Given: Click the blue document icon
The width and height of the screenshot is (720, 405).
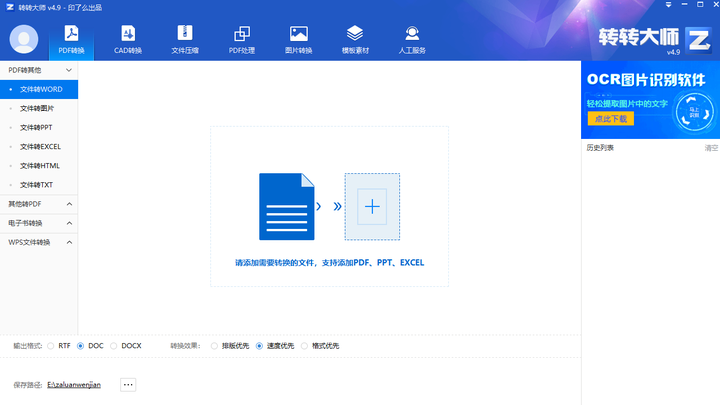Looking at the screenshot, I should (x=287, y=207).
